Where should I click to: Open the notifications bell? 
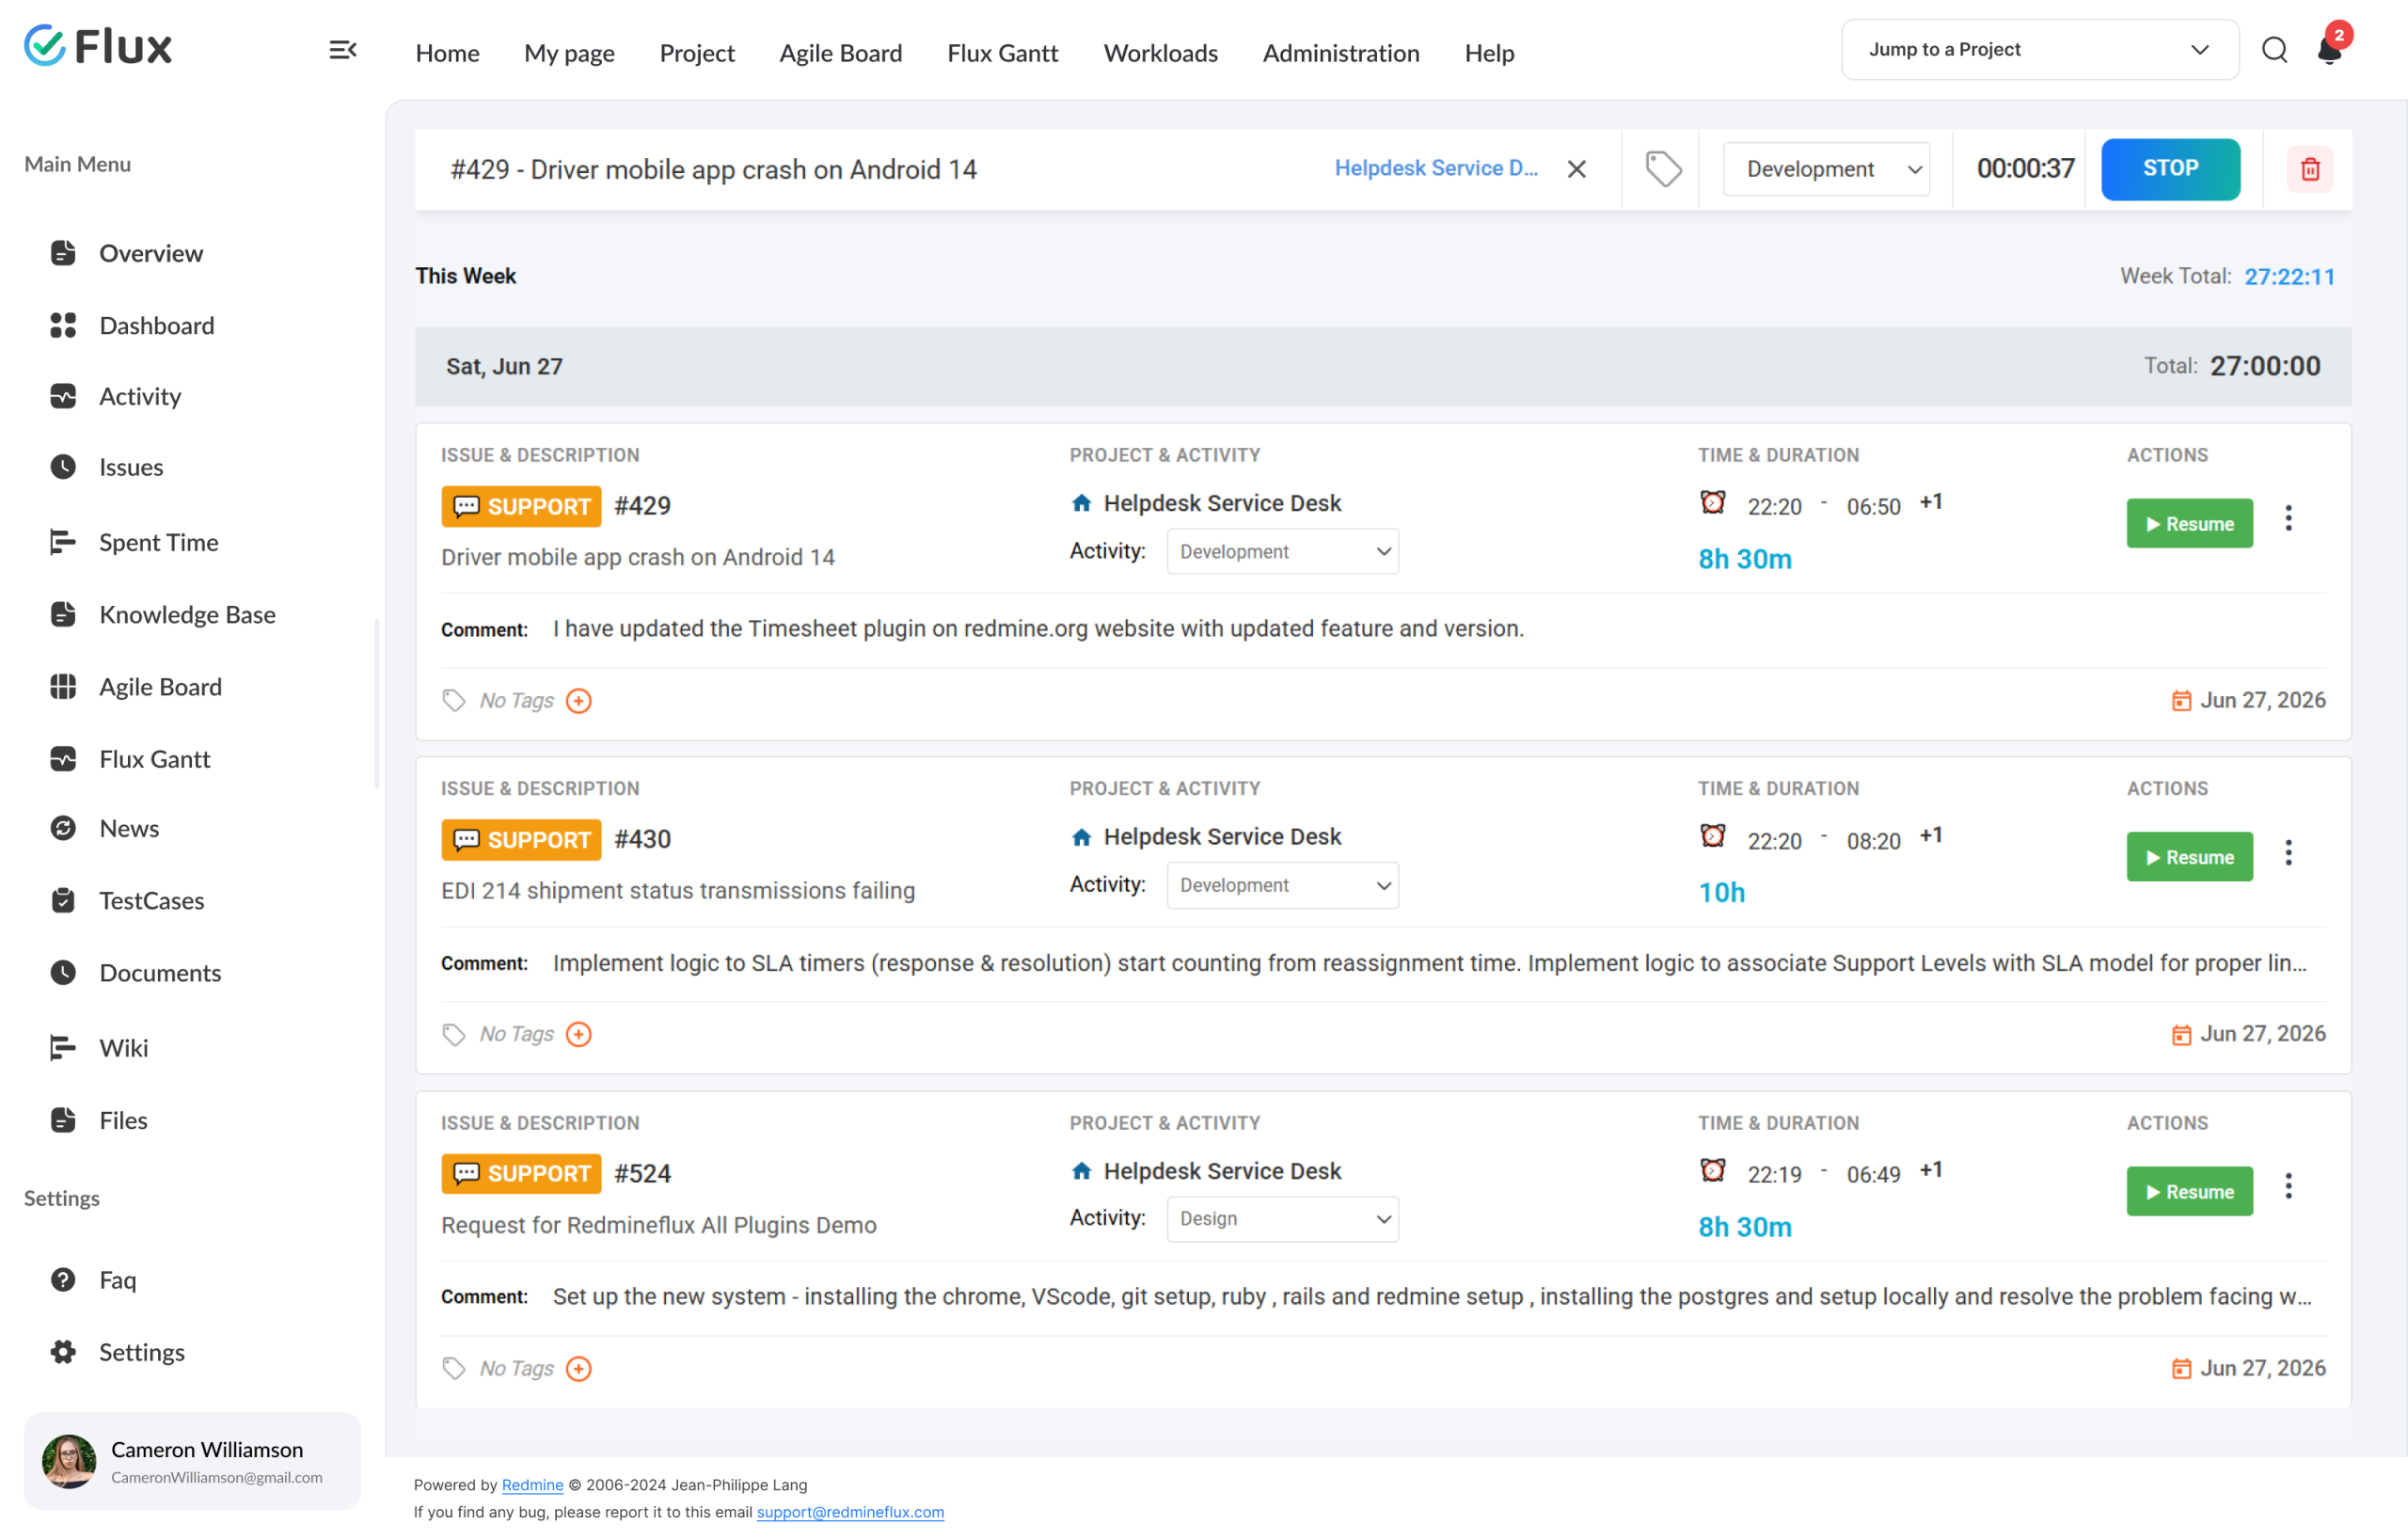tap(2330, 48)
